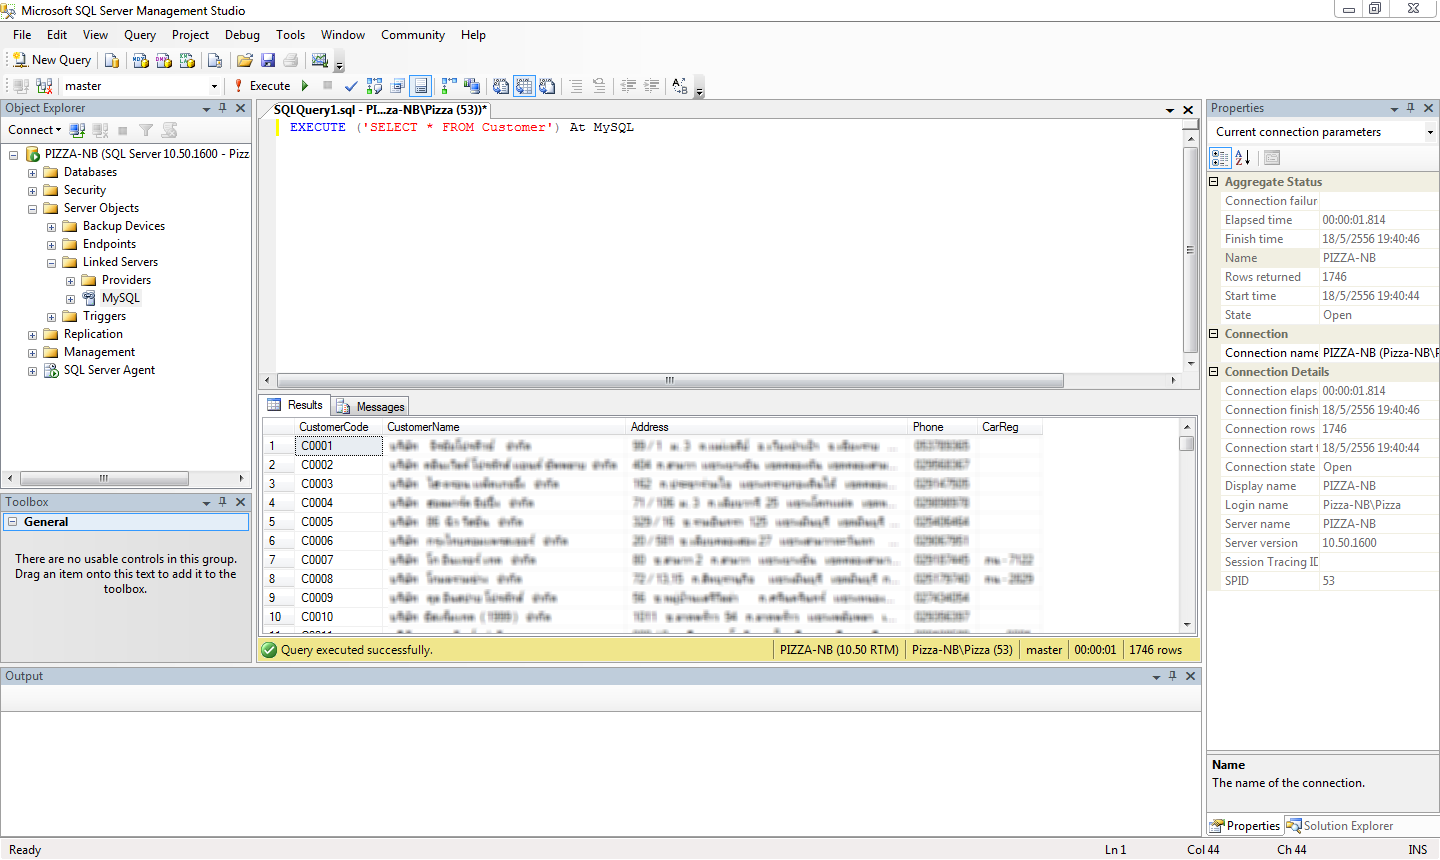Viewport: 1440px width, 860px height.
Task: Select Results to Grid option
Action: coord(524,86)
